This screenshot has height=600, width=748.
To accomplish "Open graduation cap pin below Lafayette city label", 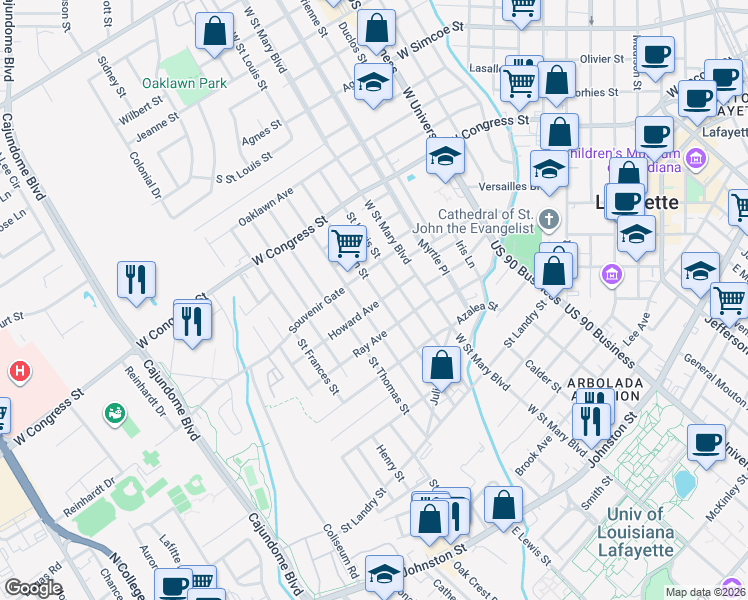I will click(x=636, y=236).
